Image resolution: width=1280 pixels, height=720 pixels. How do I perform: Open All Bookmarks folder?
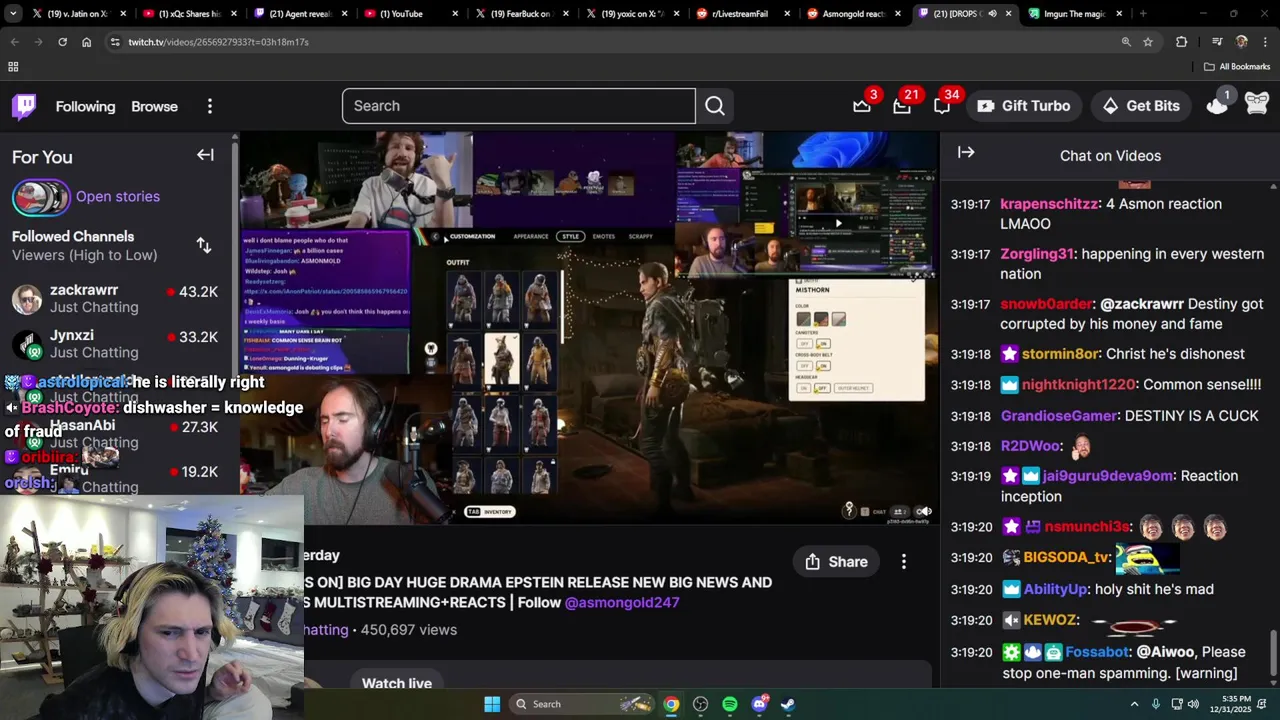click(1237, 67)
